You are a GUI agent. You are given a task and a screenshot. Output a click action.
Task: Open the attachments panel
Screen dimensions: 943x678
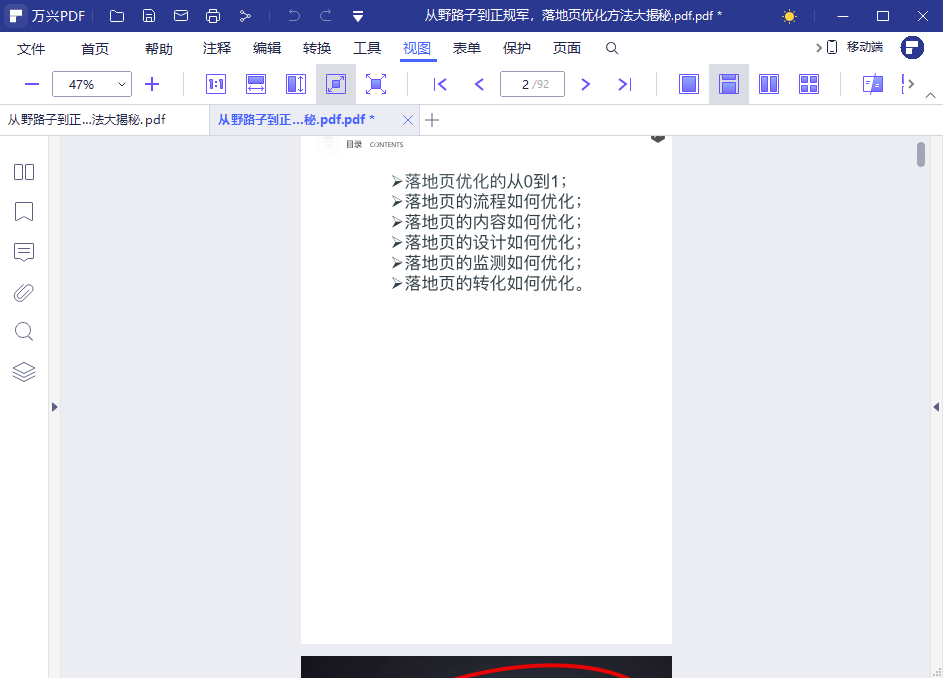(x=24, y=292)
